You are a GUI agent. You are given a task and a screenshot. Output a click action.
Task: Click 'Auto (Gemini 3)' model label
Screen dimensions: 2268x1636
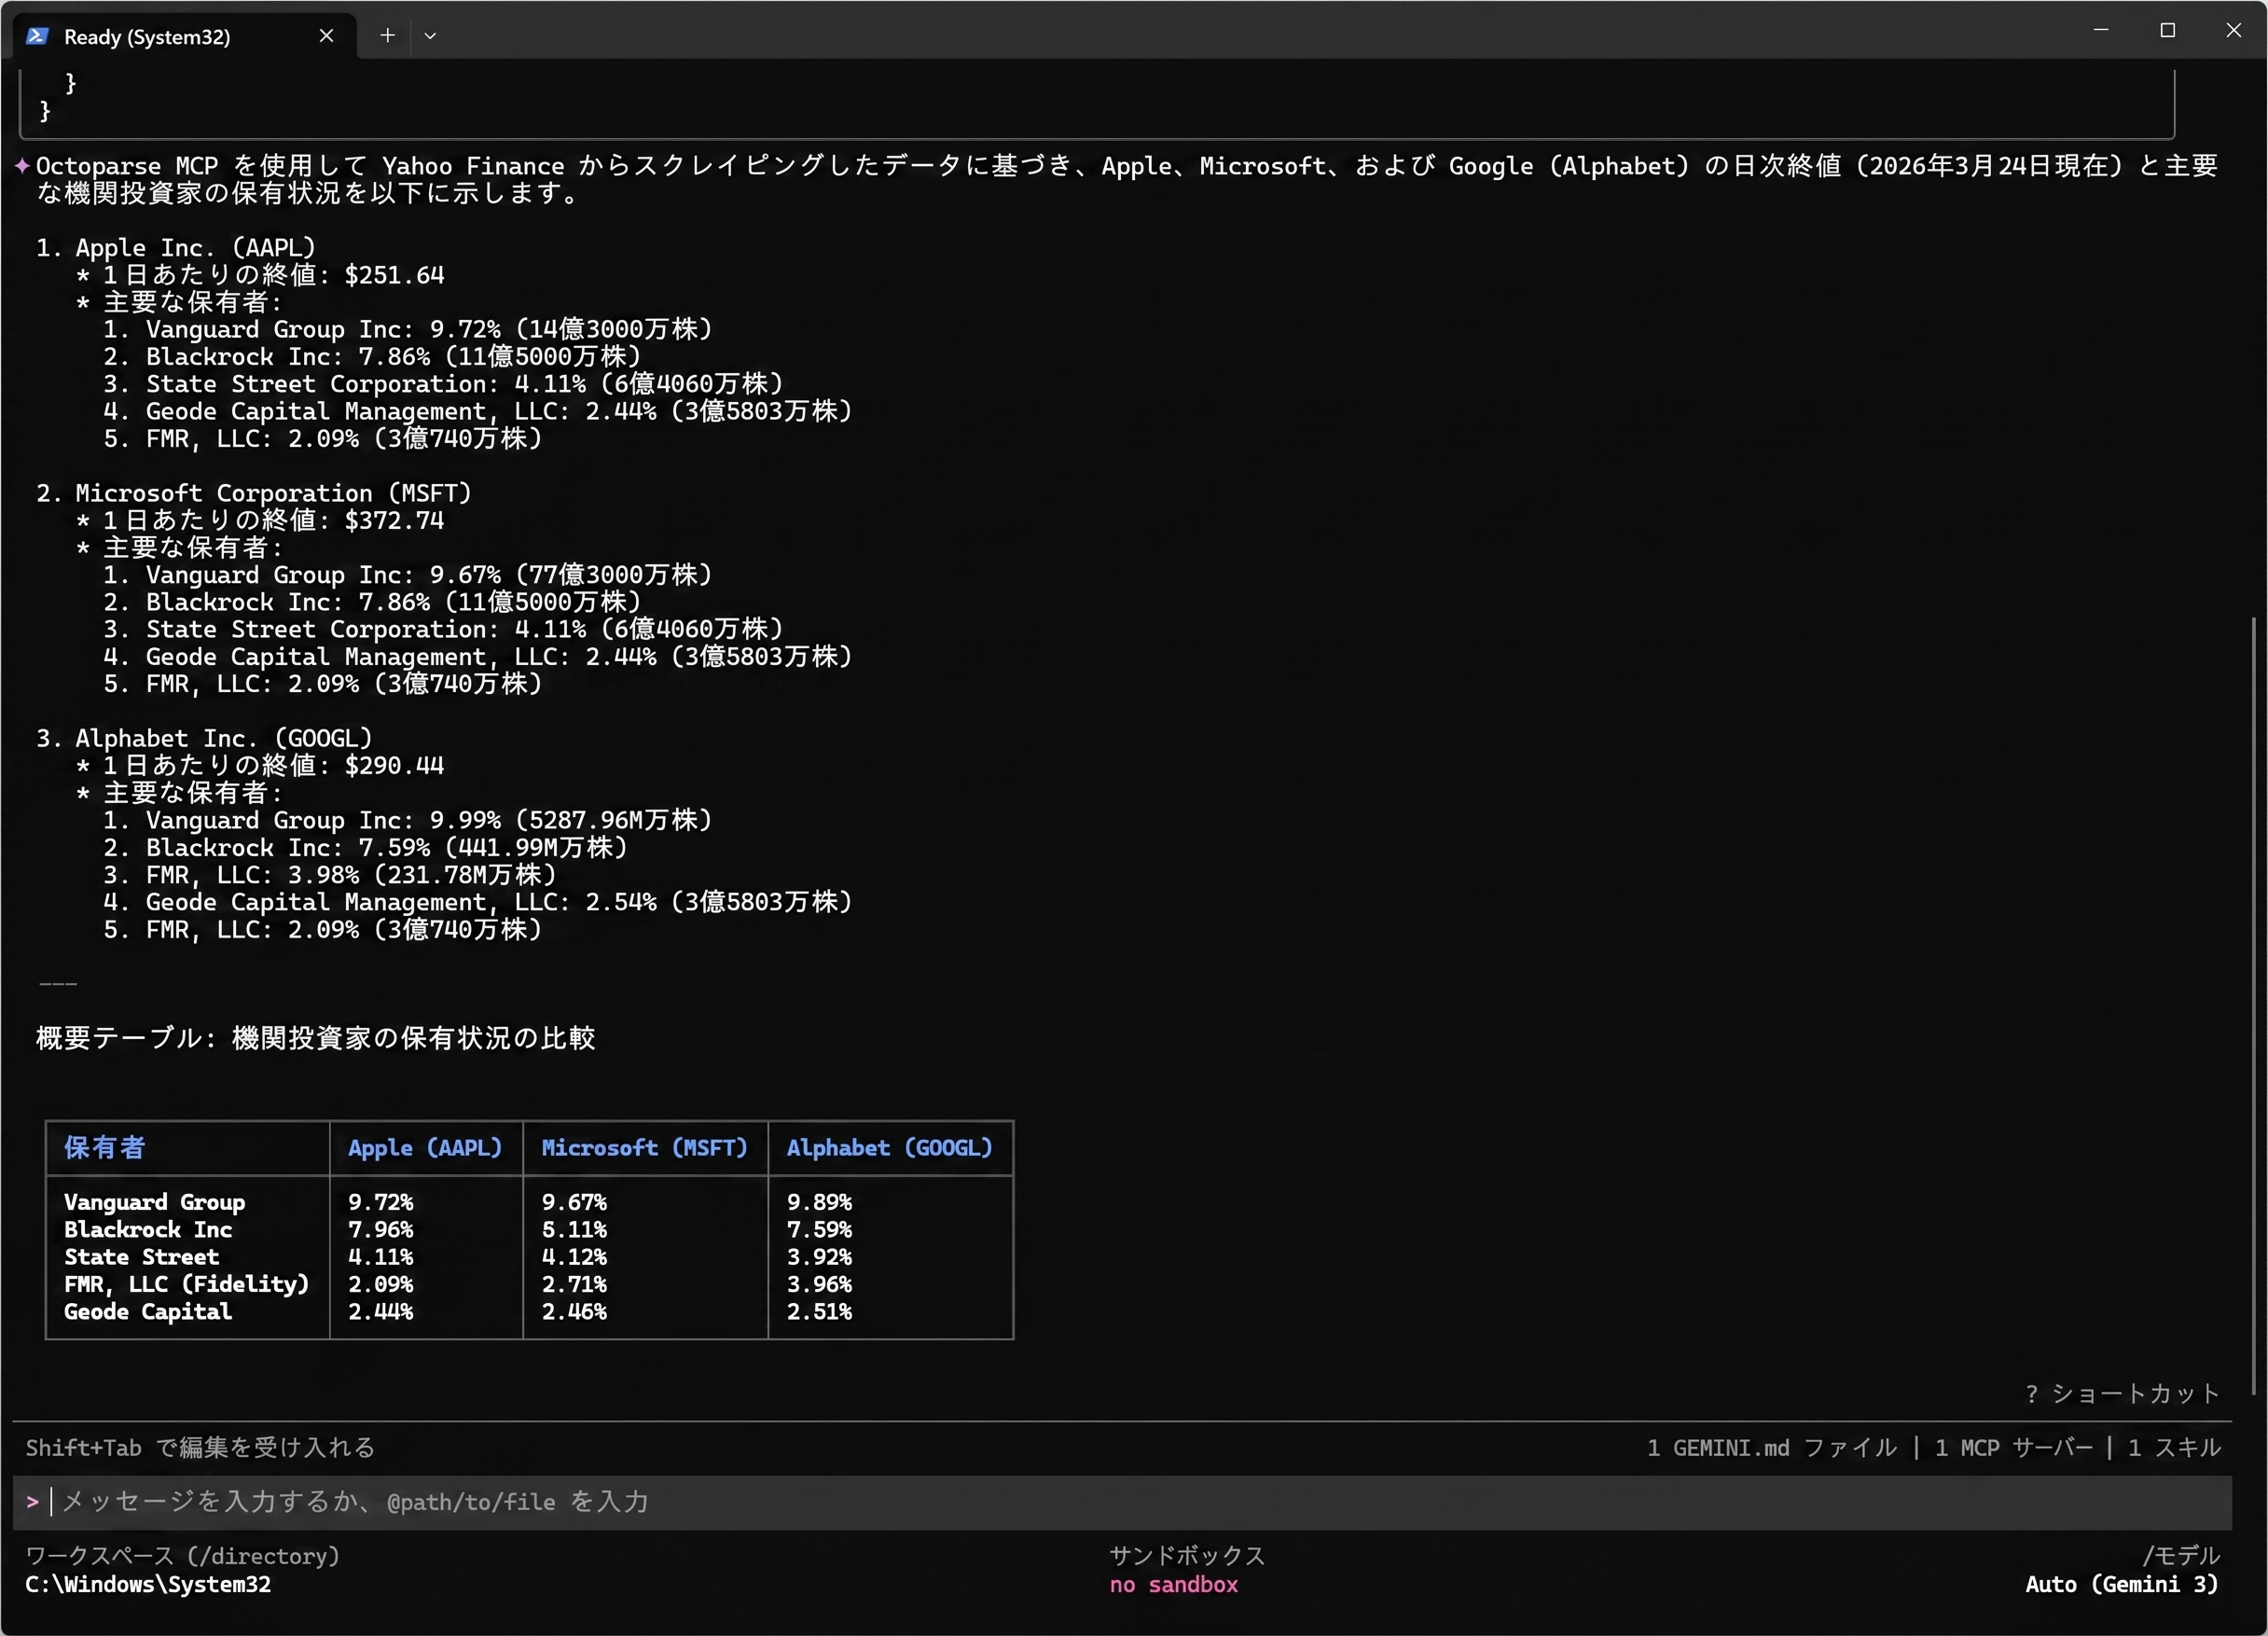[x=2122, y=1584]
